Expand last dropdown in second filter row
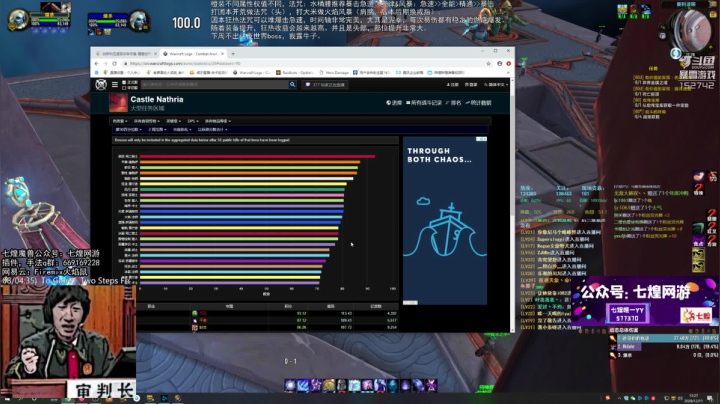The width and height of the screenshot is (720, 404). tap(212, 130)
